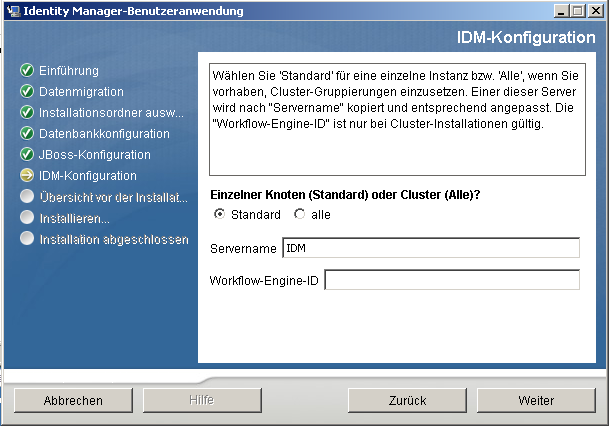The image size is (609, 426).
Task: Select the alle radio button
Action: pyautogui.click(x=299, y=214)
